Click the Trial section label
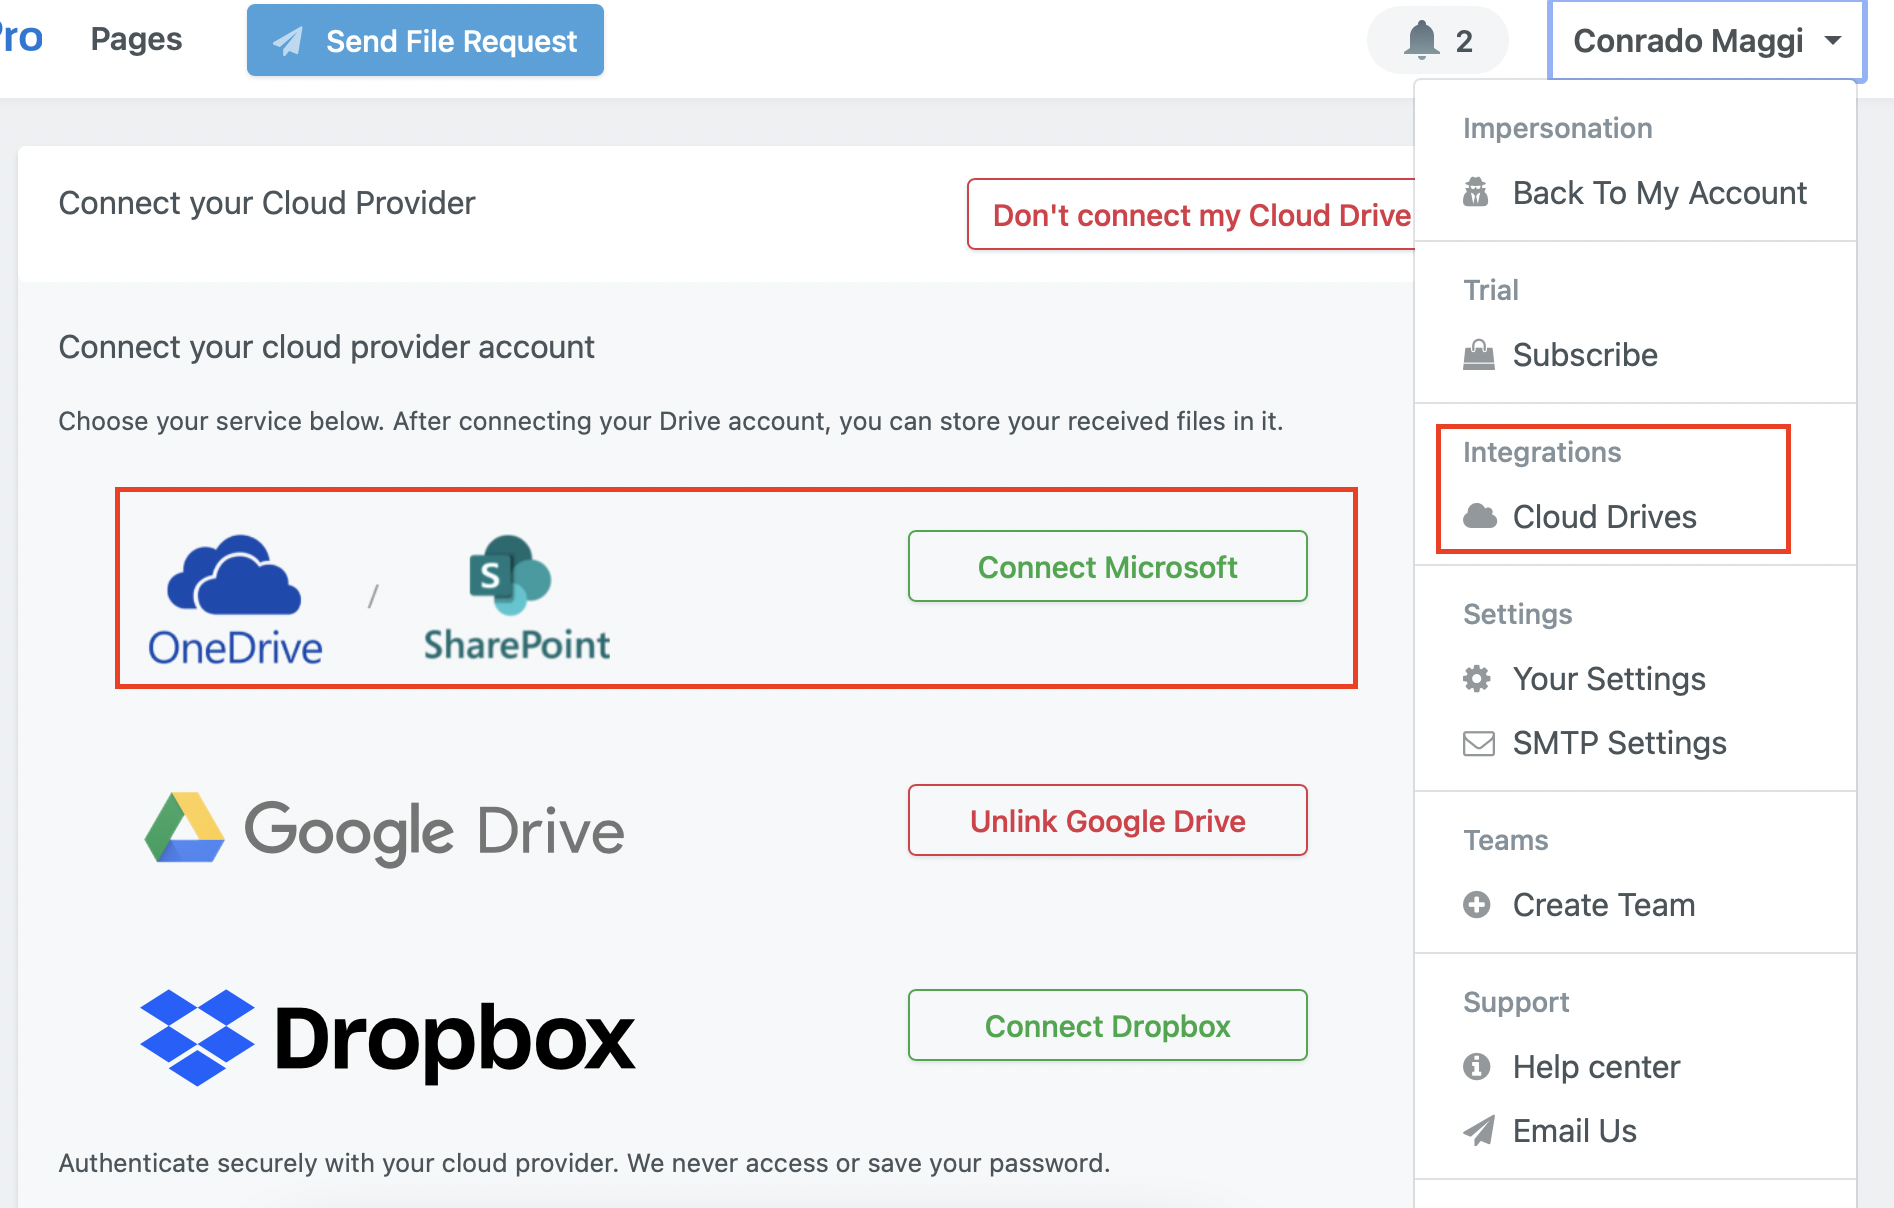 coord(1490,290)
